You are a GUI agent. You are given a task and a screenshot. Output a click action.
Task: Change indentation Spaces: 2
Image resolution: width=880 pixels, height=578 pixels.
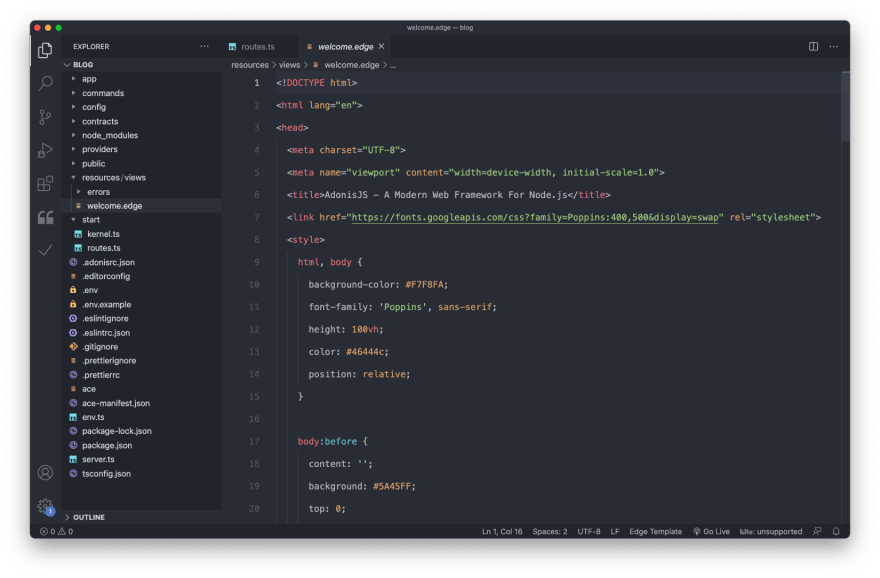(x=550, y=531)
